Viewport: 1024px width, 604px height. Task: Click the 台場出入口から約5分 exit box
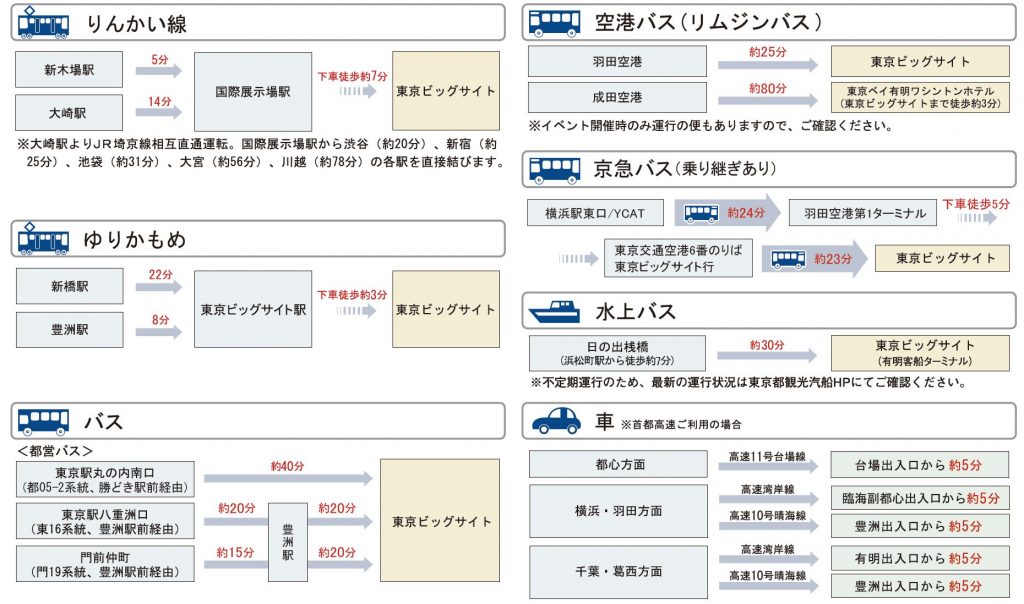click(x=920, y=465)
